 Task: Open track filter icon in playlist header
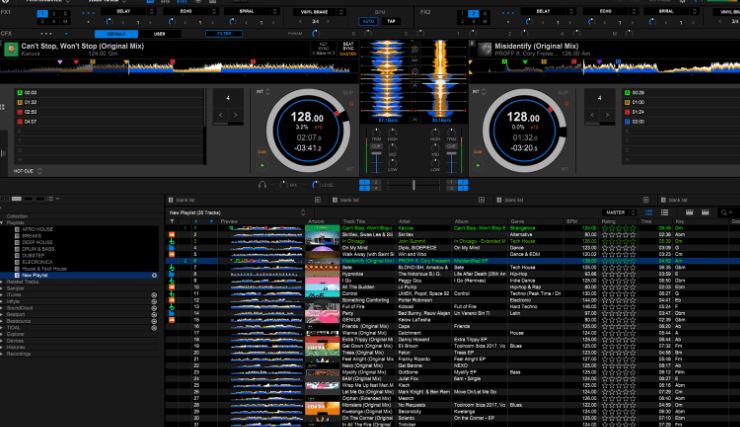pyautogui.click(x=172, y=221)
